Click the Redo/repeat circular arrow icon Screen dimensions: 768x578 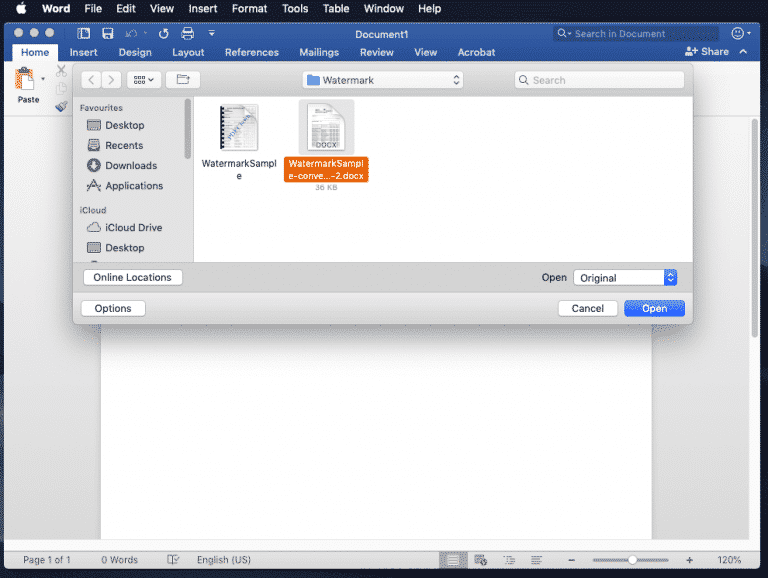(x=164, y=33)
